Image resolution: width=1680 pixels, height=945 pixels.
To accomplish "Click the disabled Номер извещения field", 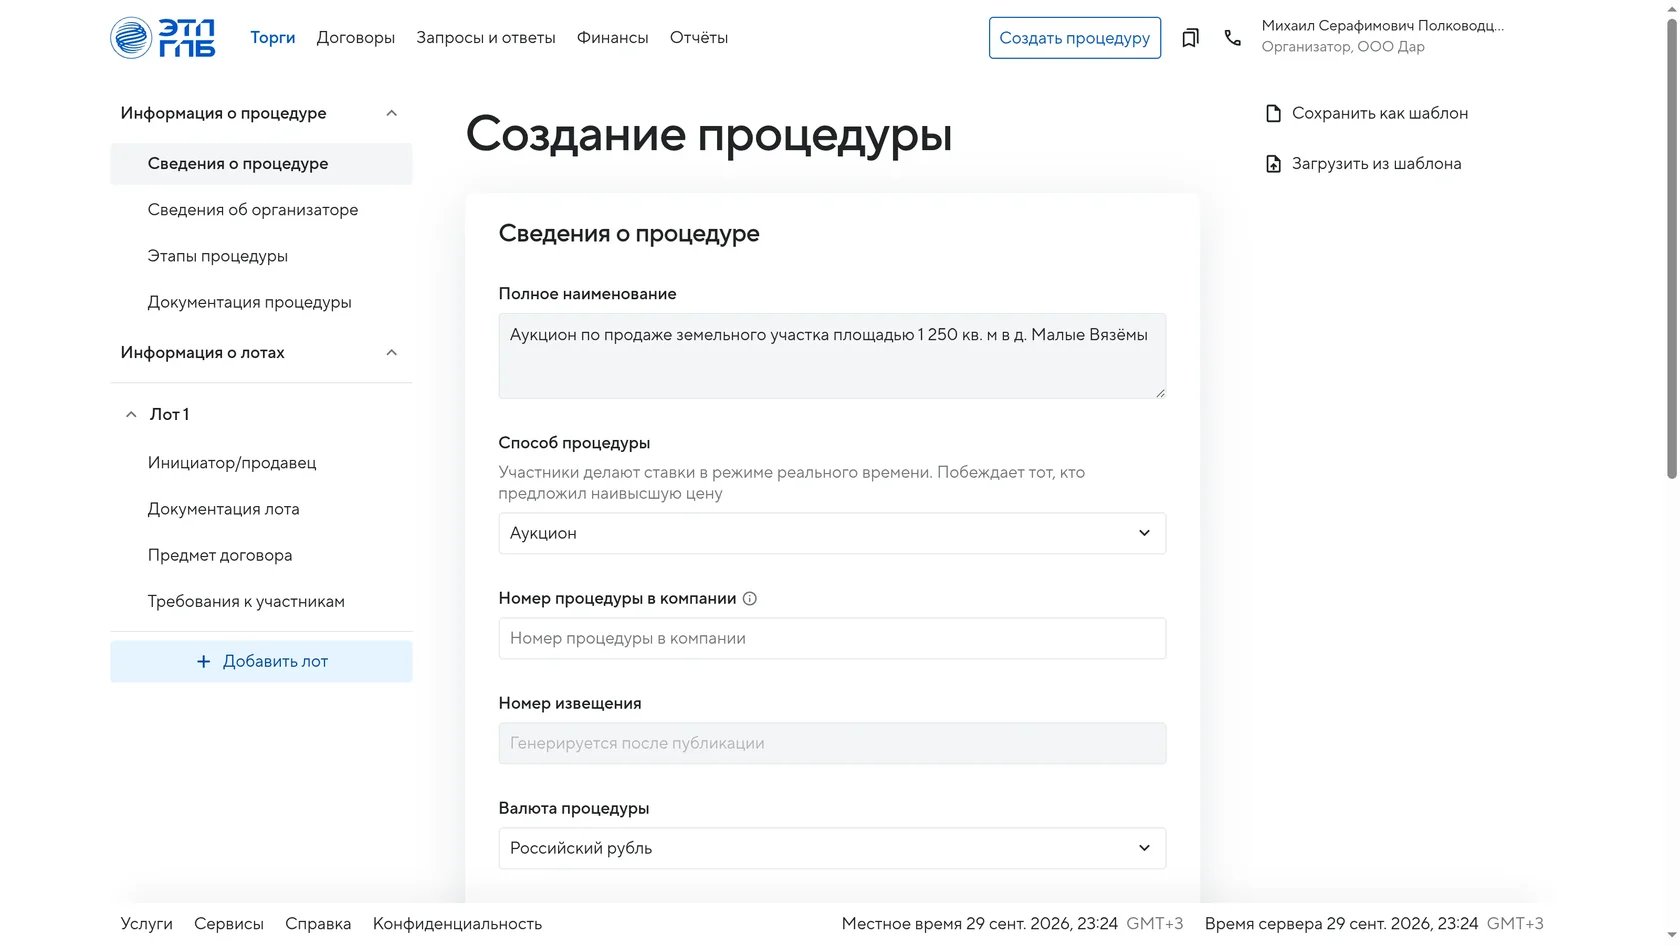I will pyautogui.click(x=832, y=743).
